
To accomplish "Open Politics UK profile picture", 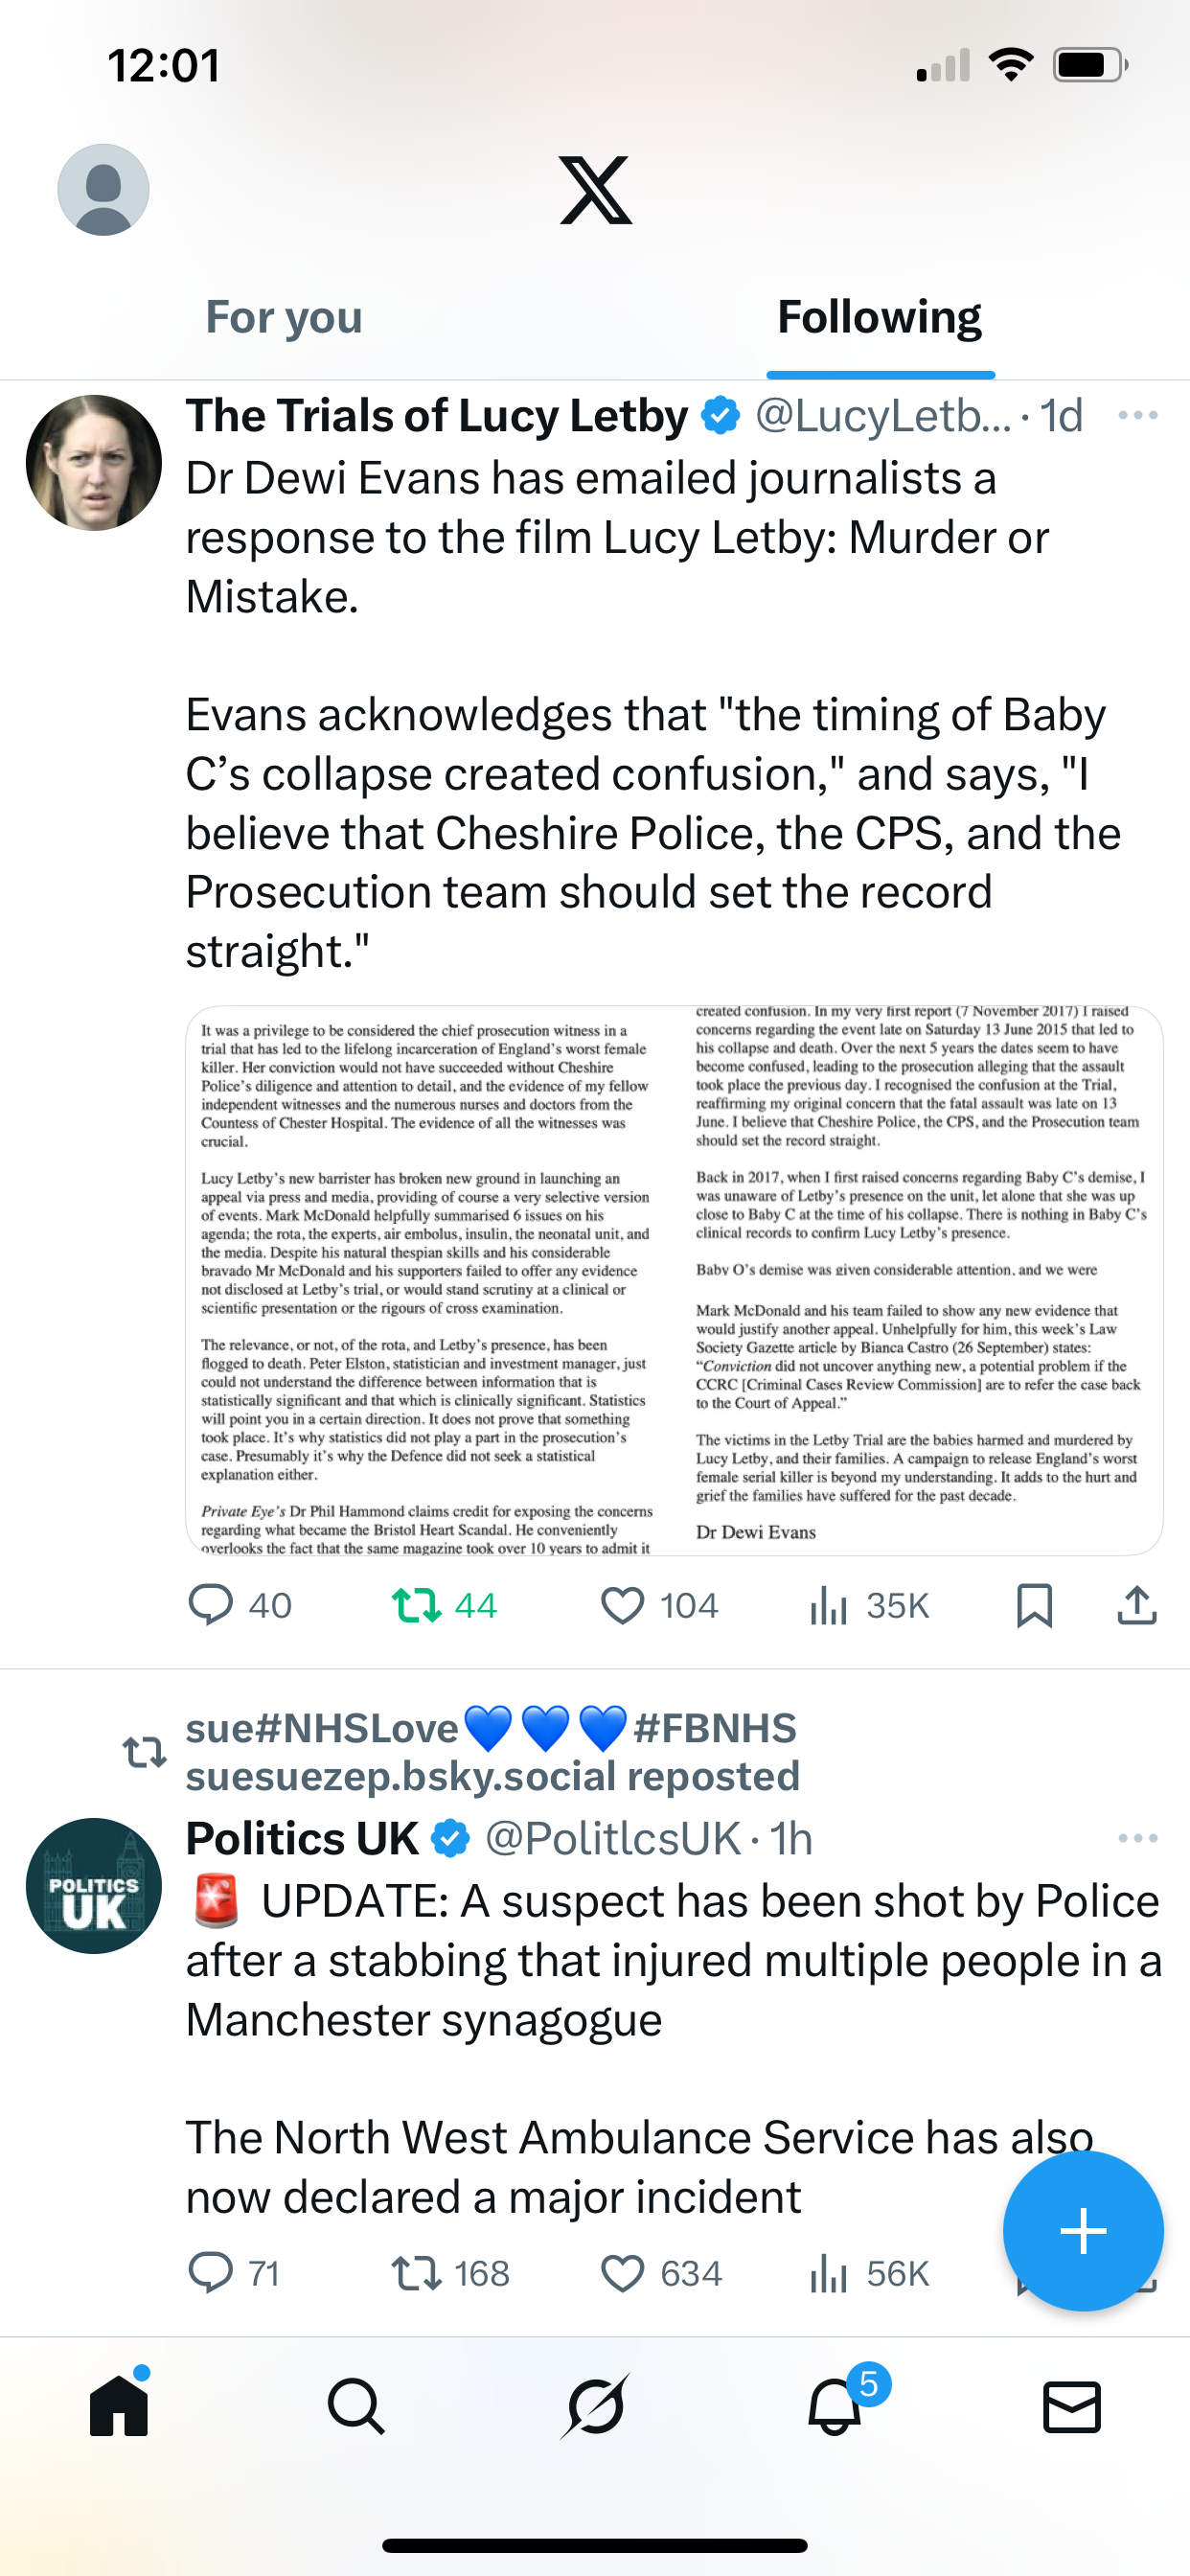I will [94, 1886].
